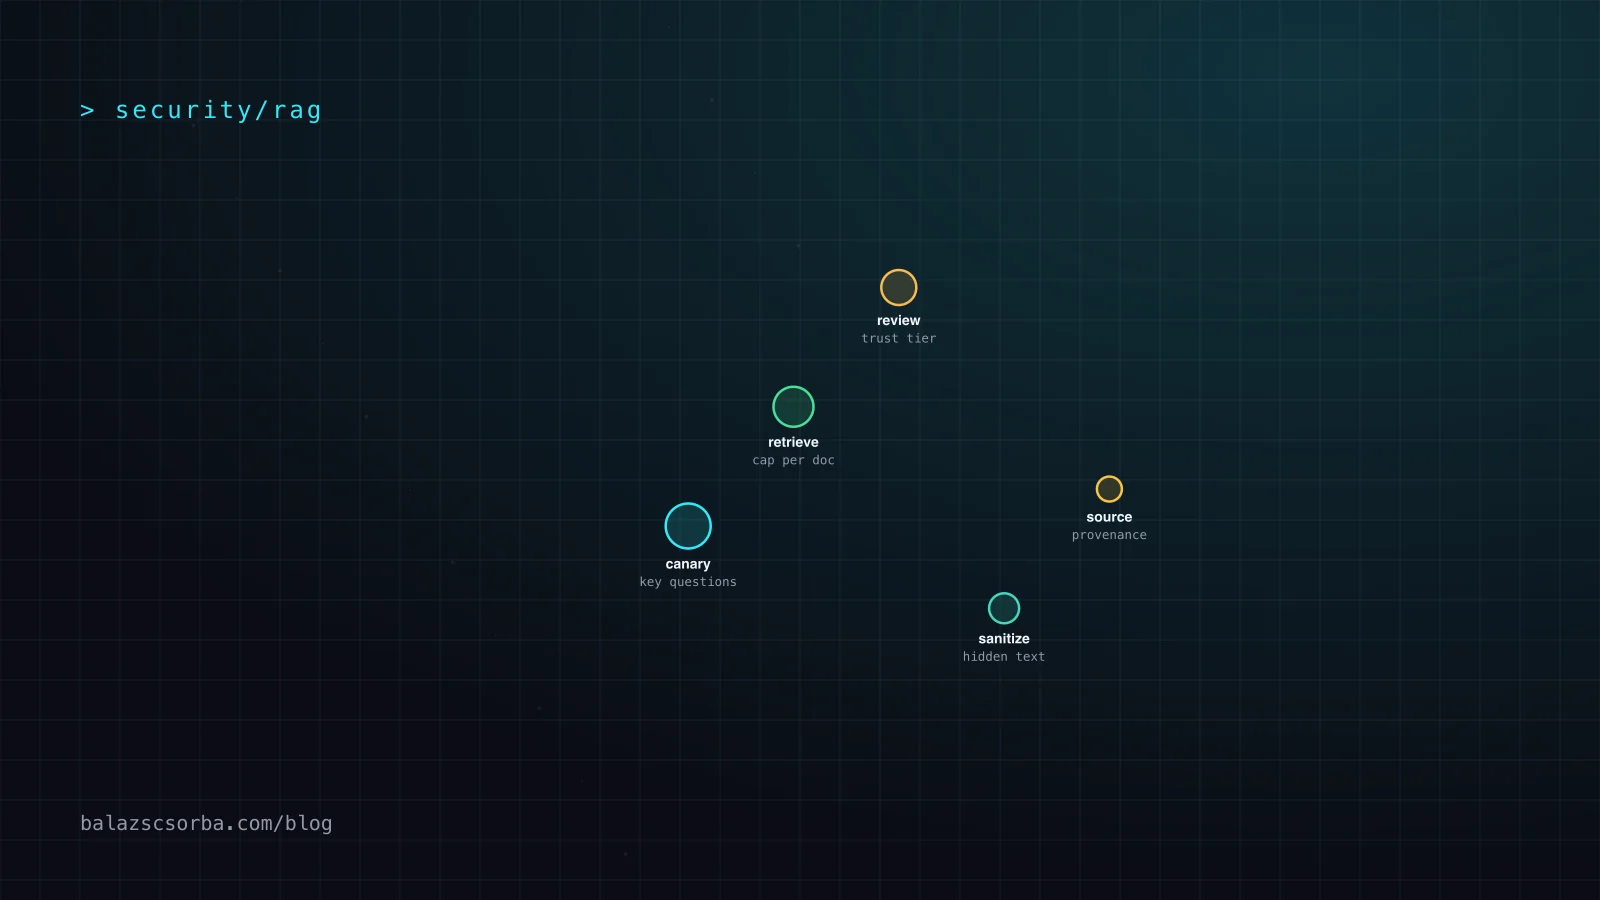Click the teal sanitize node circle
1600x900 pixels.
pos(1004,608)
